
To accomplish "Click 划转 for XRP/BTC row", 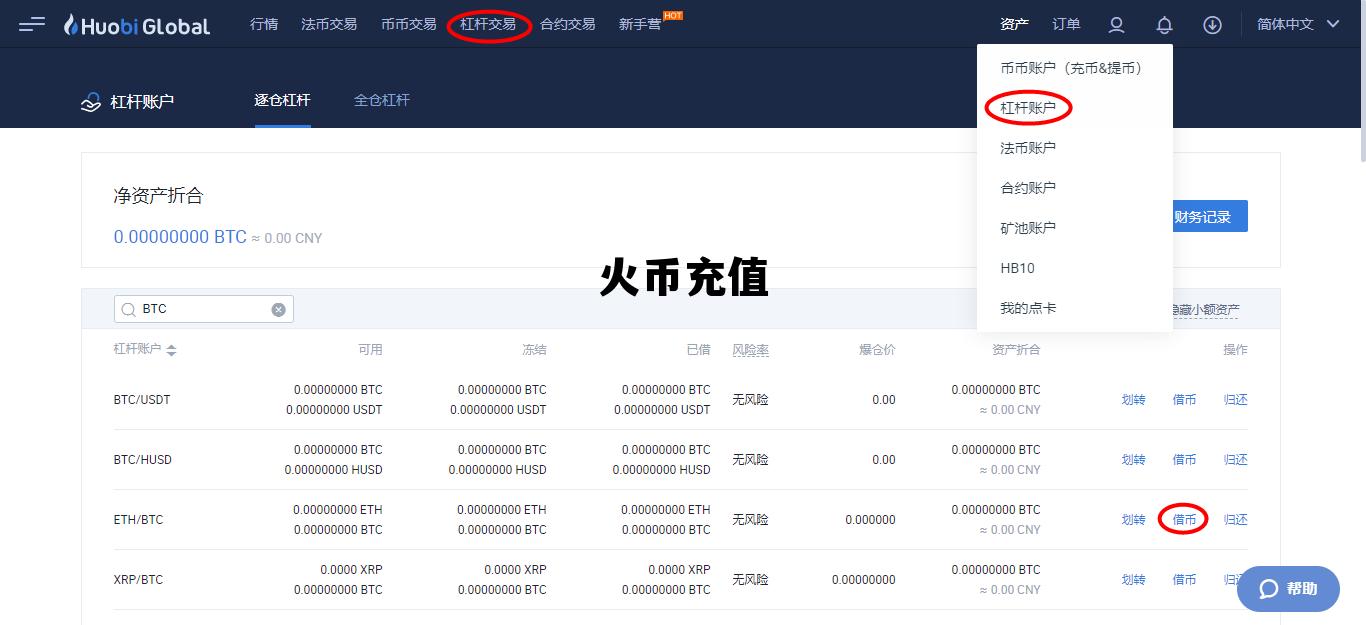I will [1133, 580].
